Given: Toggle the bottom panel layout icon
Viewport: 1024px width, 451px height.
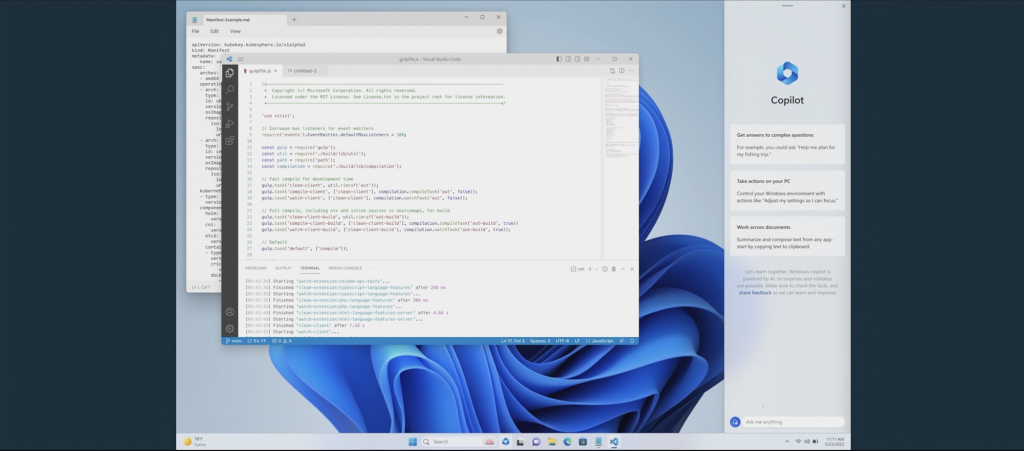Looking at the screenshot, I should (568, 59).
